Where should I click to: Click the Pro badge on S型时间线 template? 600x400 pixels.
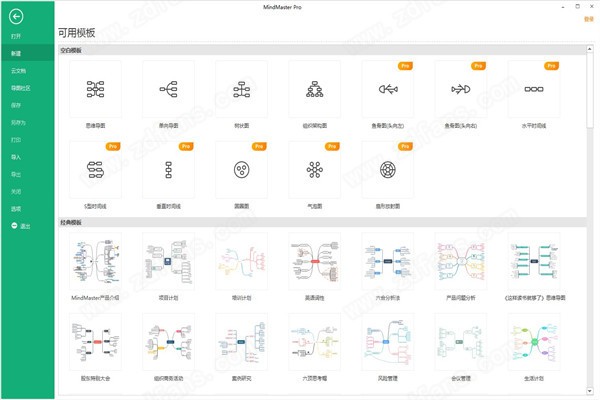click(x=113, y=146)
